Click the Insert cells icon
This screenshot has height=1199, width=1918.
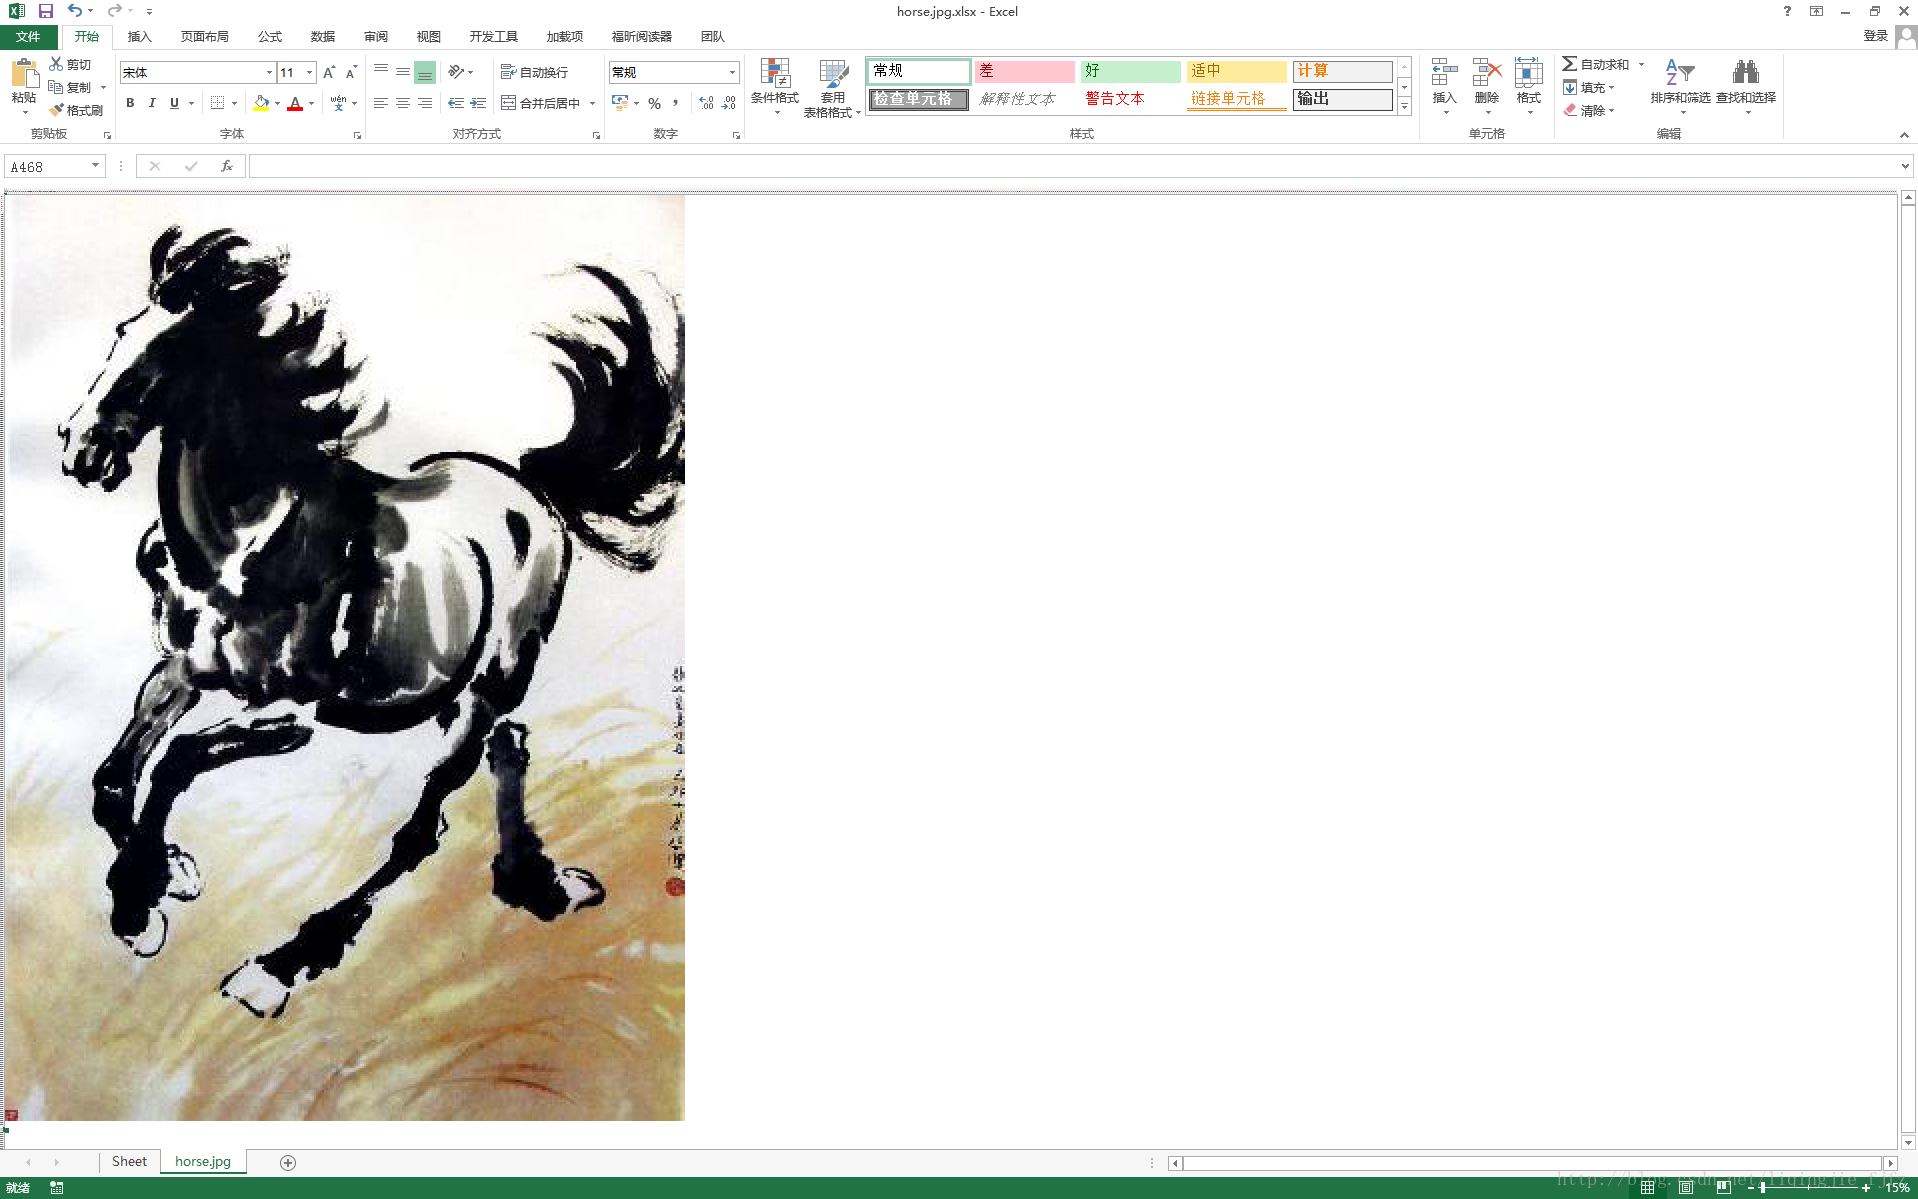tap(1444, 73)
